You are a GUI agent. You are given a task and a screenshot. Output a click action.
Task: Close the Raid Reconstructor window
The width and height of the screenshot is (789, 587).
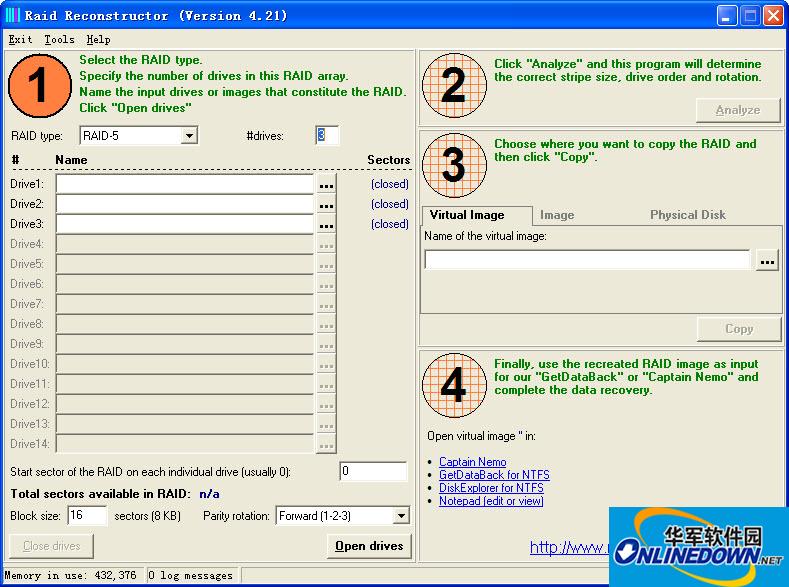773,16
